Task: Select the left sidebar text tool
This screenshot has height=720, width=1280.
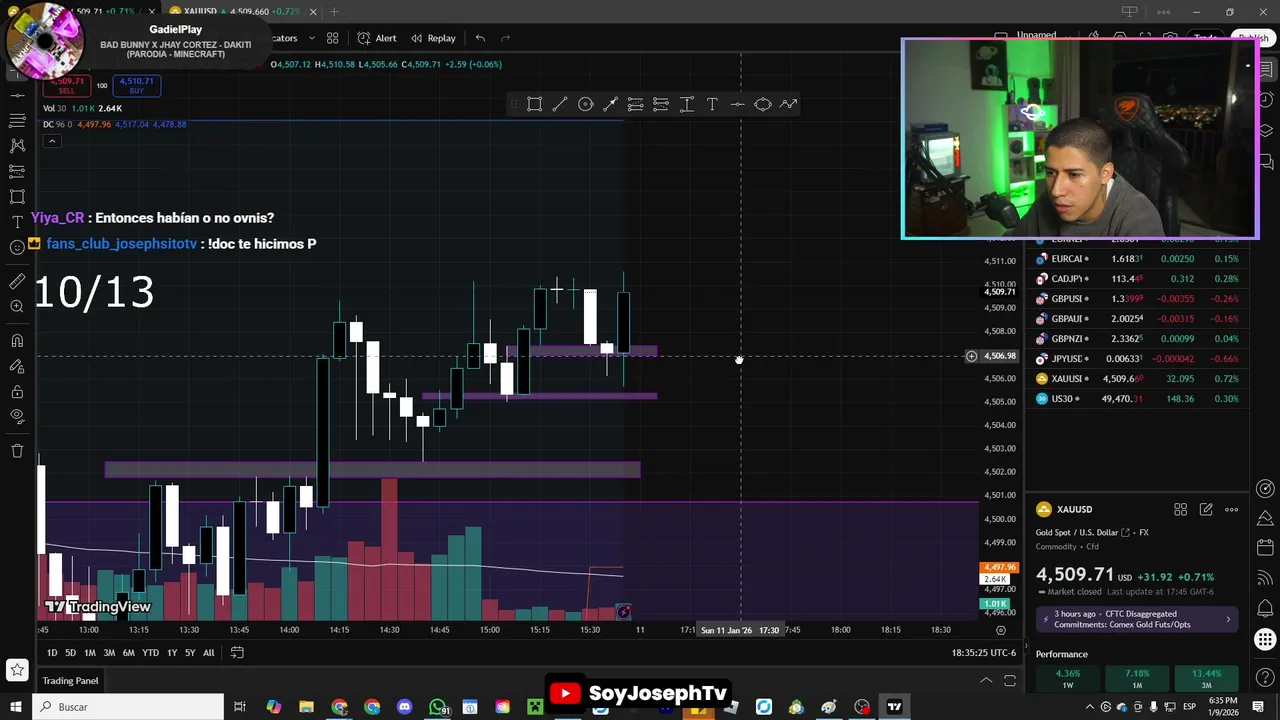Action: point(17,222)
